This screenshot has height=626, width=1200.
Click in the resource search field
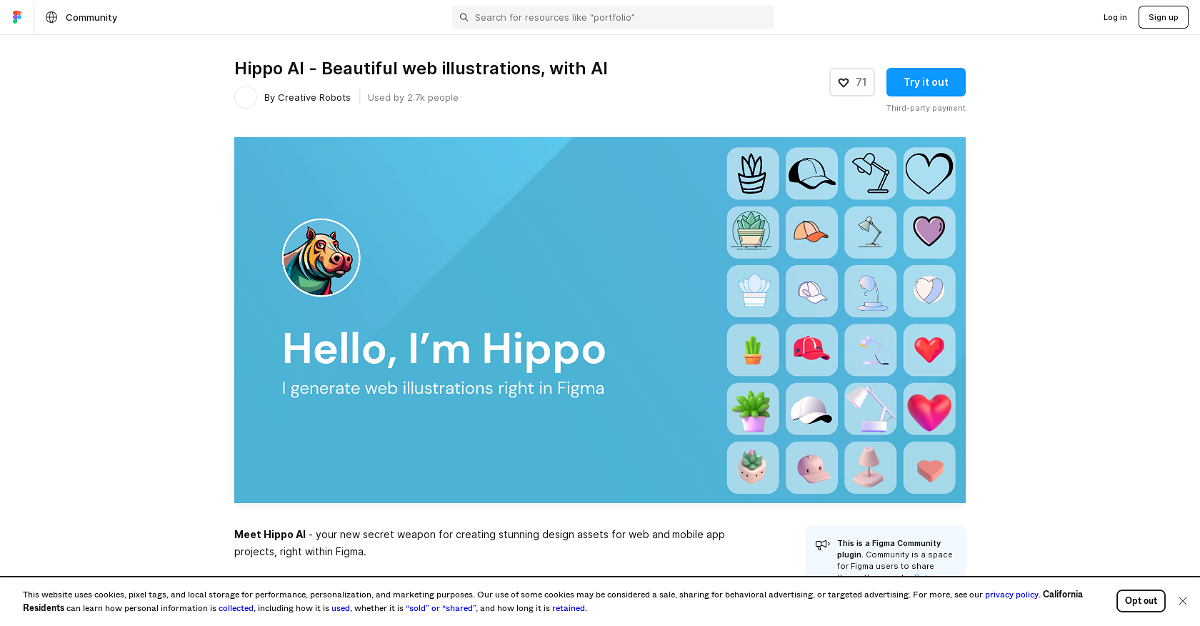coord(613,17)
